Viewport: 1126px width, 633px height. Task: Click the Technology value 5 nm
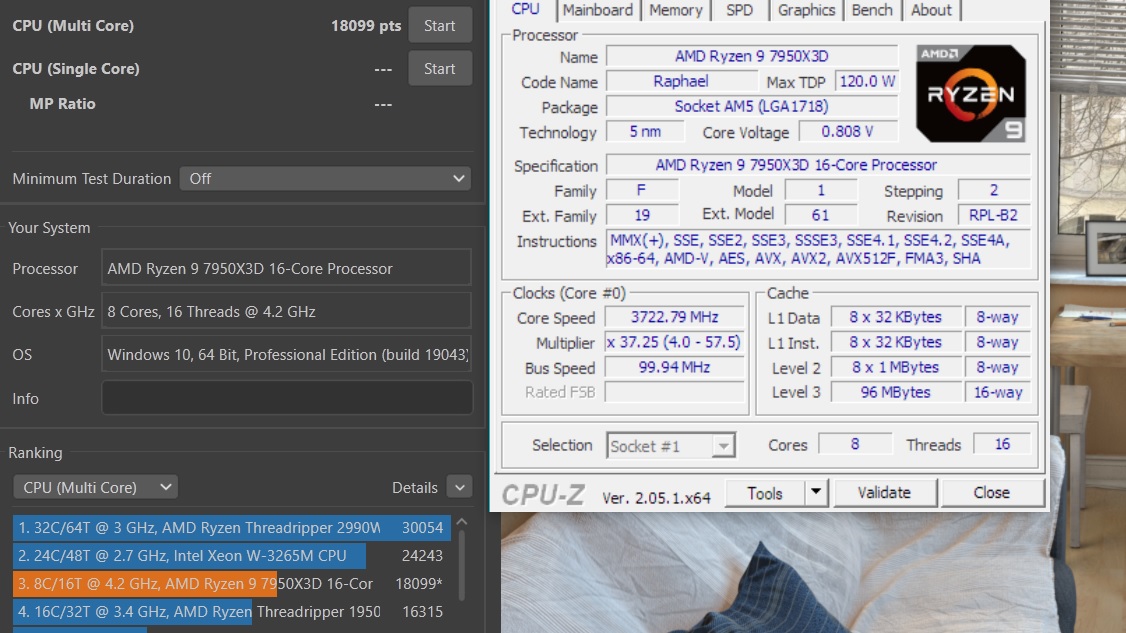click(645, 131)
